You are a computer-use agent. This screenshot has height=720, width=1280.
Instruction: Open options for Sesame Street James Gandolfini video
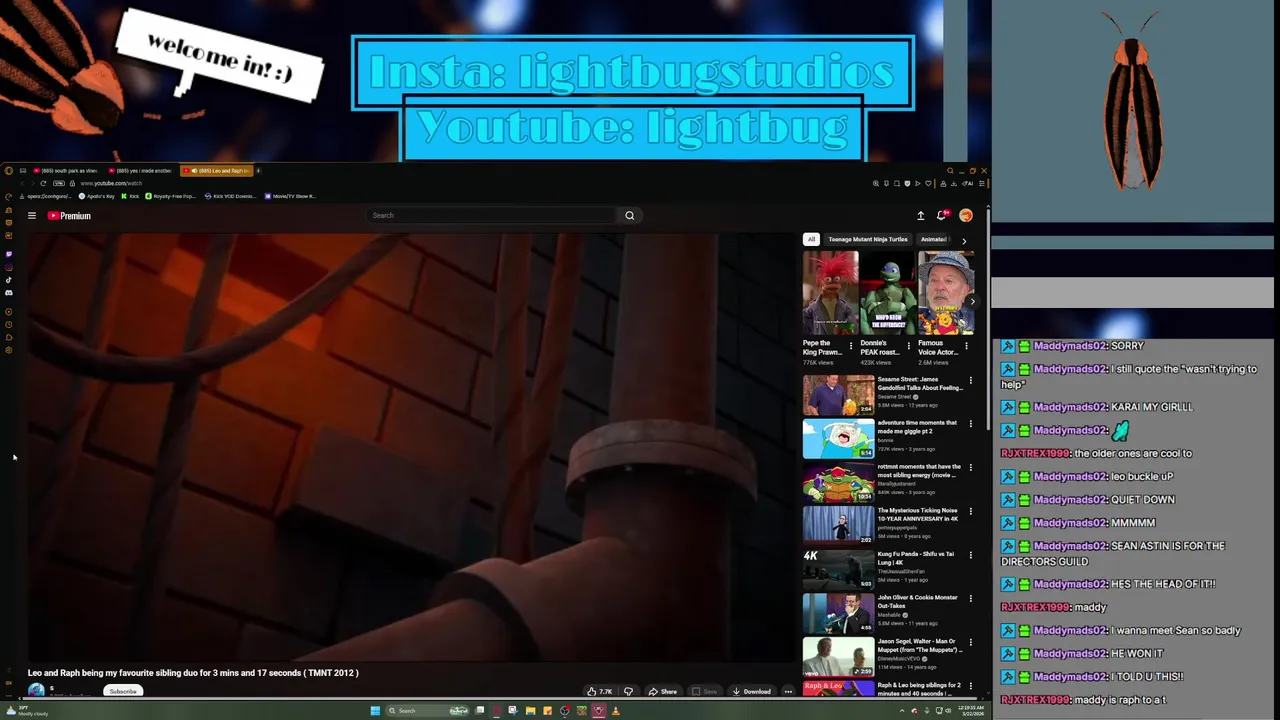click(970, 381)
